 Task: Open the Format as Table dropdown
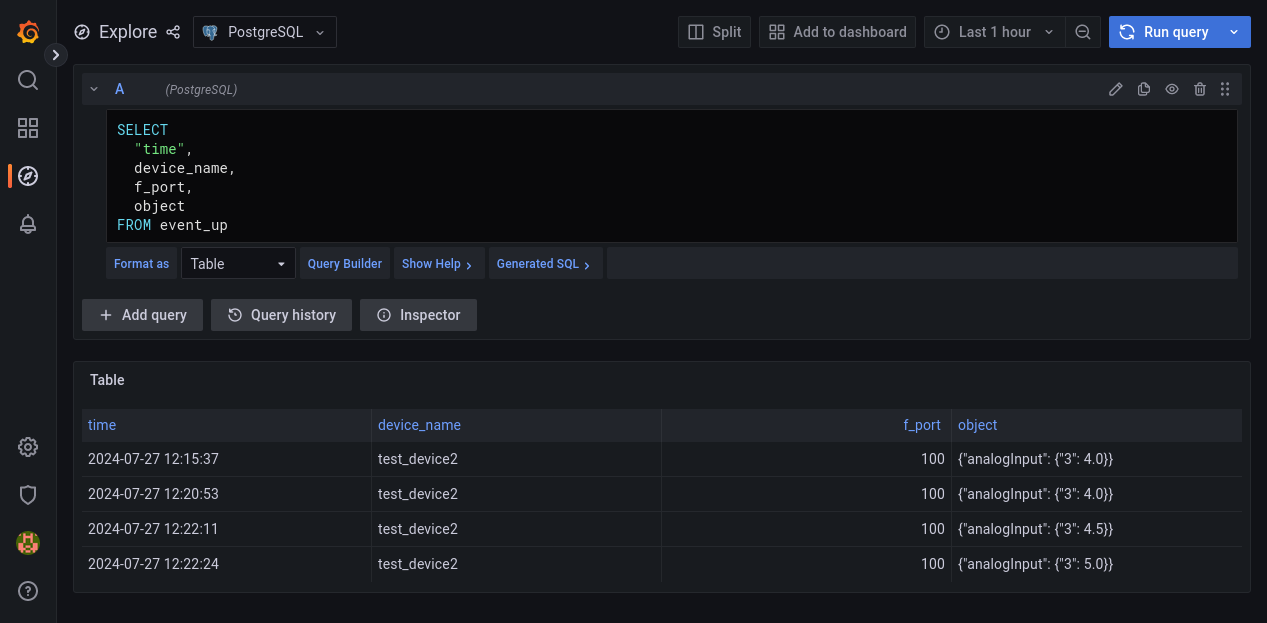click(x=238, y=264)
